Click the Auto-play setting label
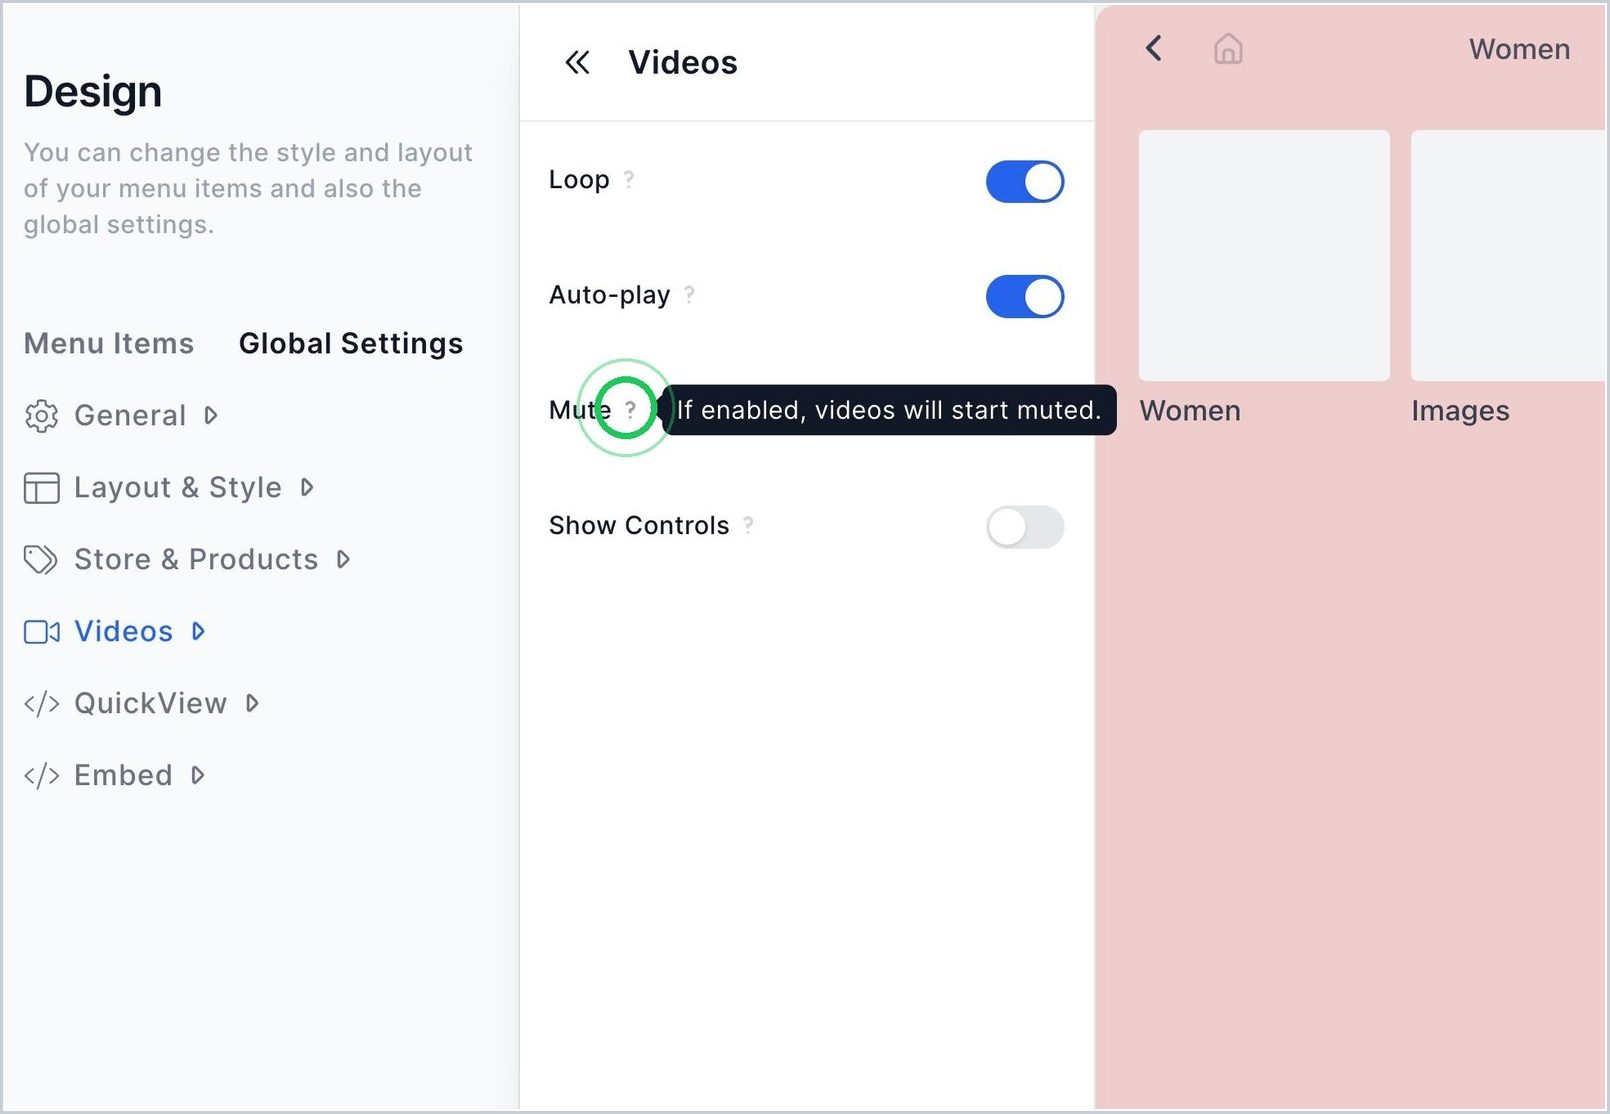1610x1114 pixels. tap(609, 295)
